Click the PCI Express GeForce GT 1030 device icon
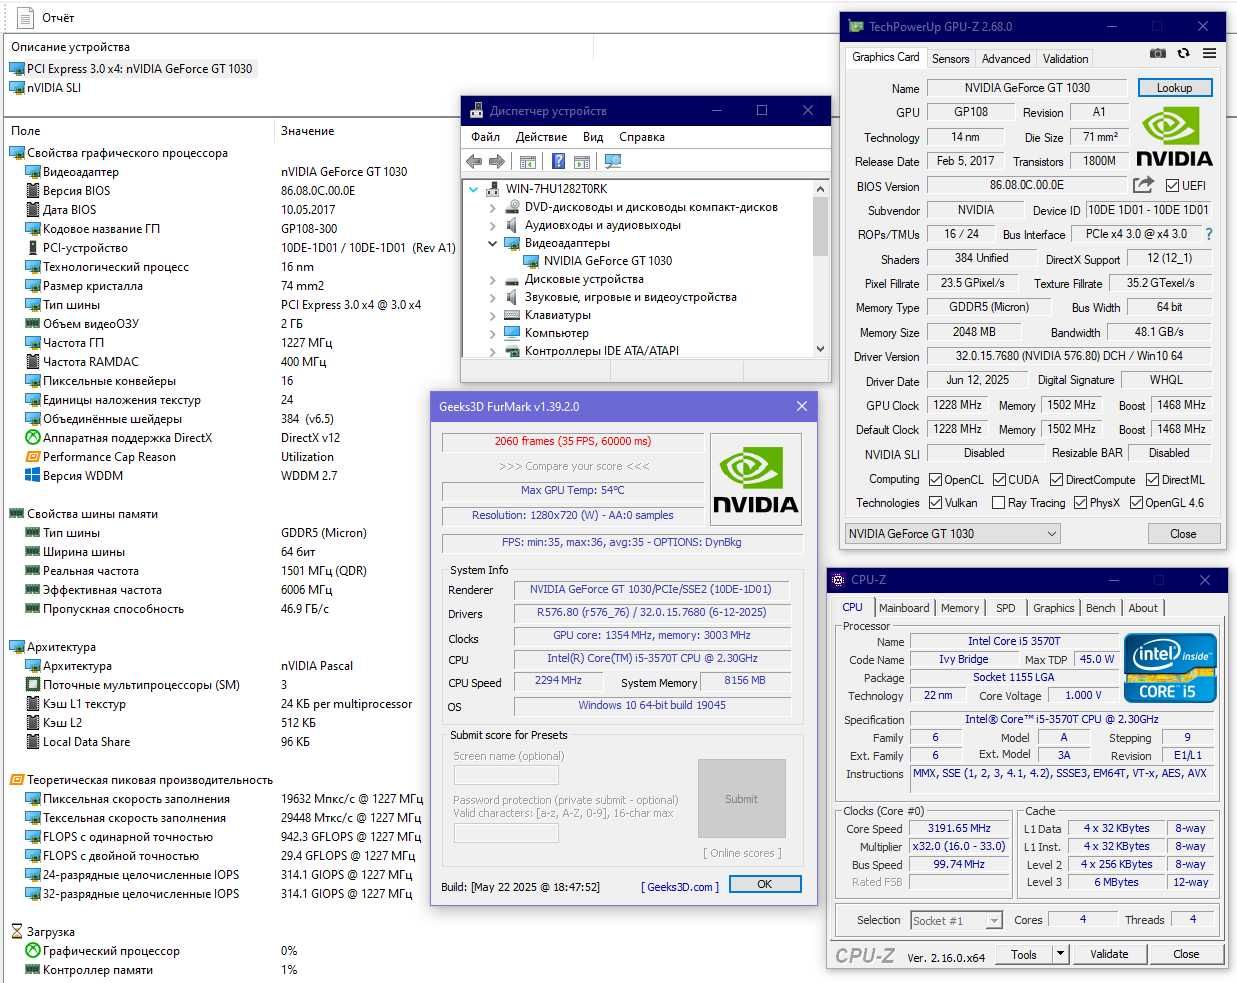This screenshot has height=983, width=1237. [x=17, y=69]
